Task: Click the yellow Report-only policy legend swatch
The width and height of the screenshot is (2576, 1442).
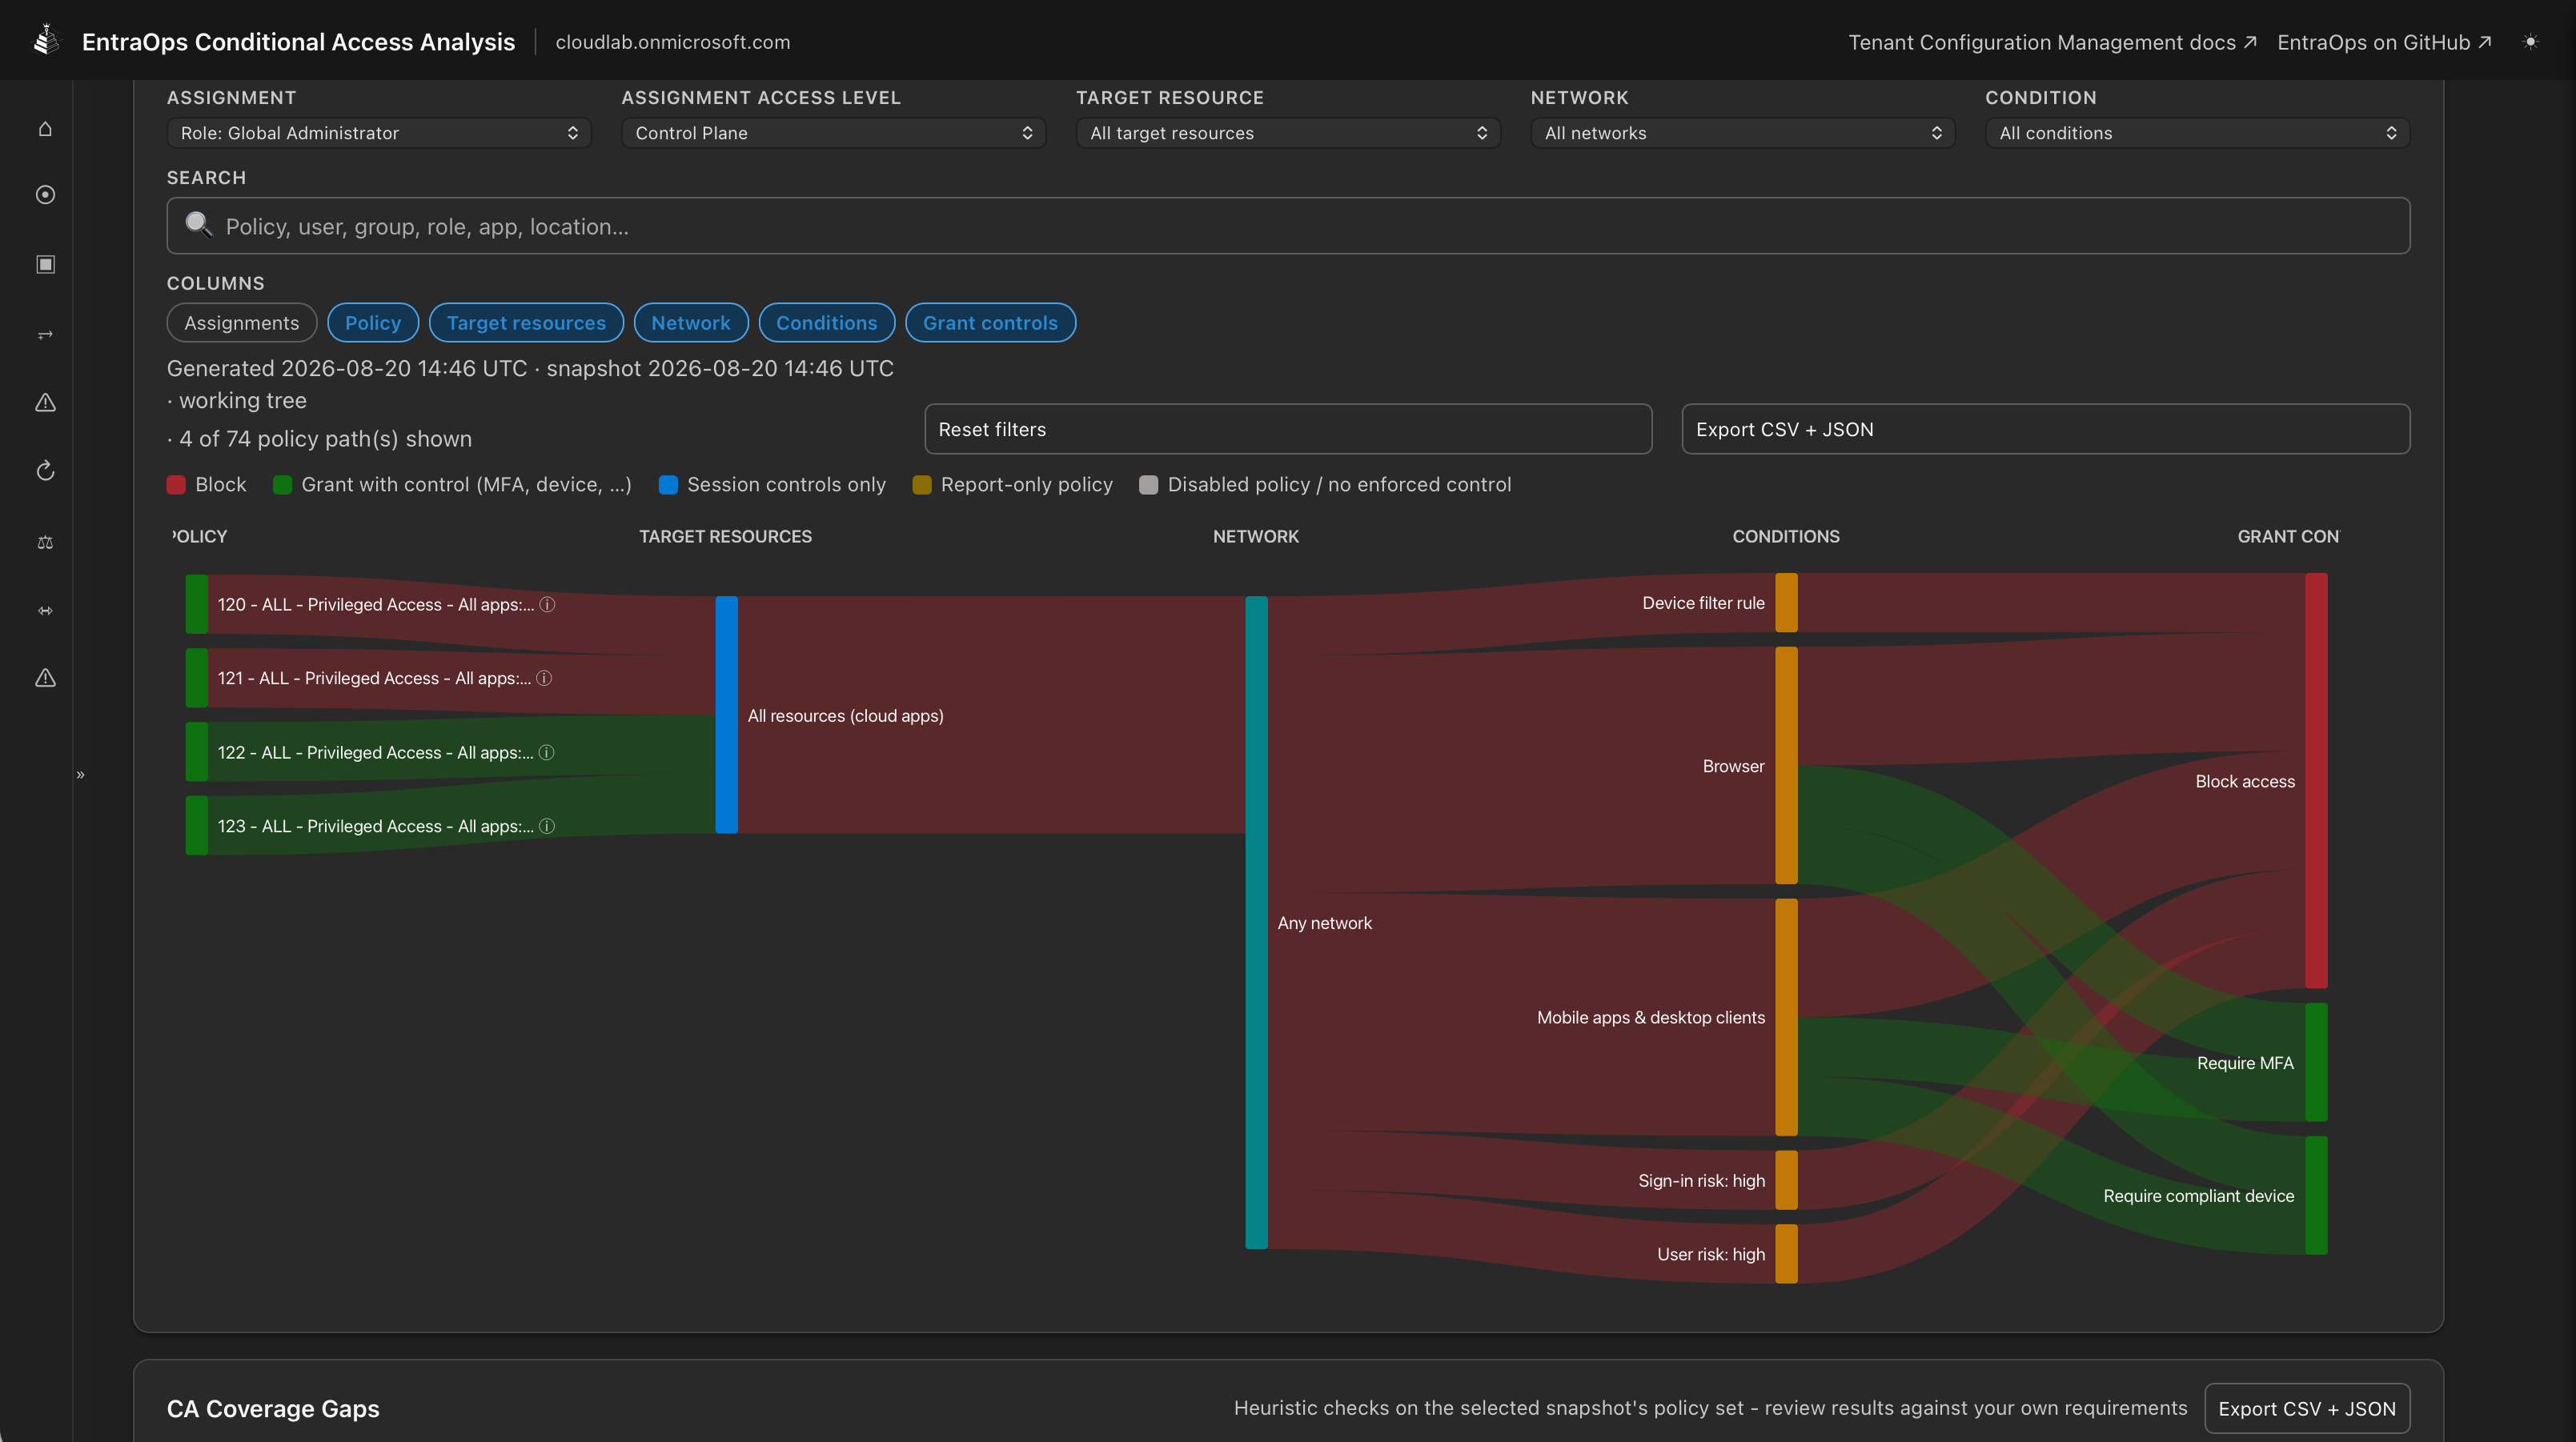Action: point(922,485)
